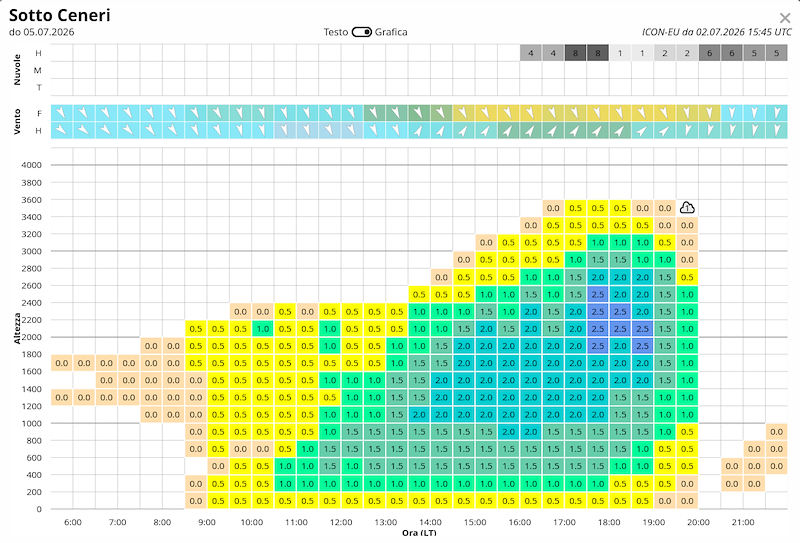The image size is (800, 543).
Task: Click the Vento row group label
Action: click(x=17, y=121)
